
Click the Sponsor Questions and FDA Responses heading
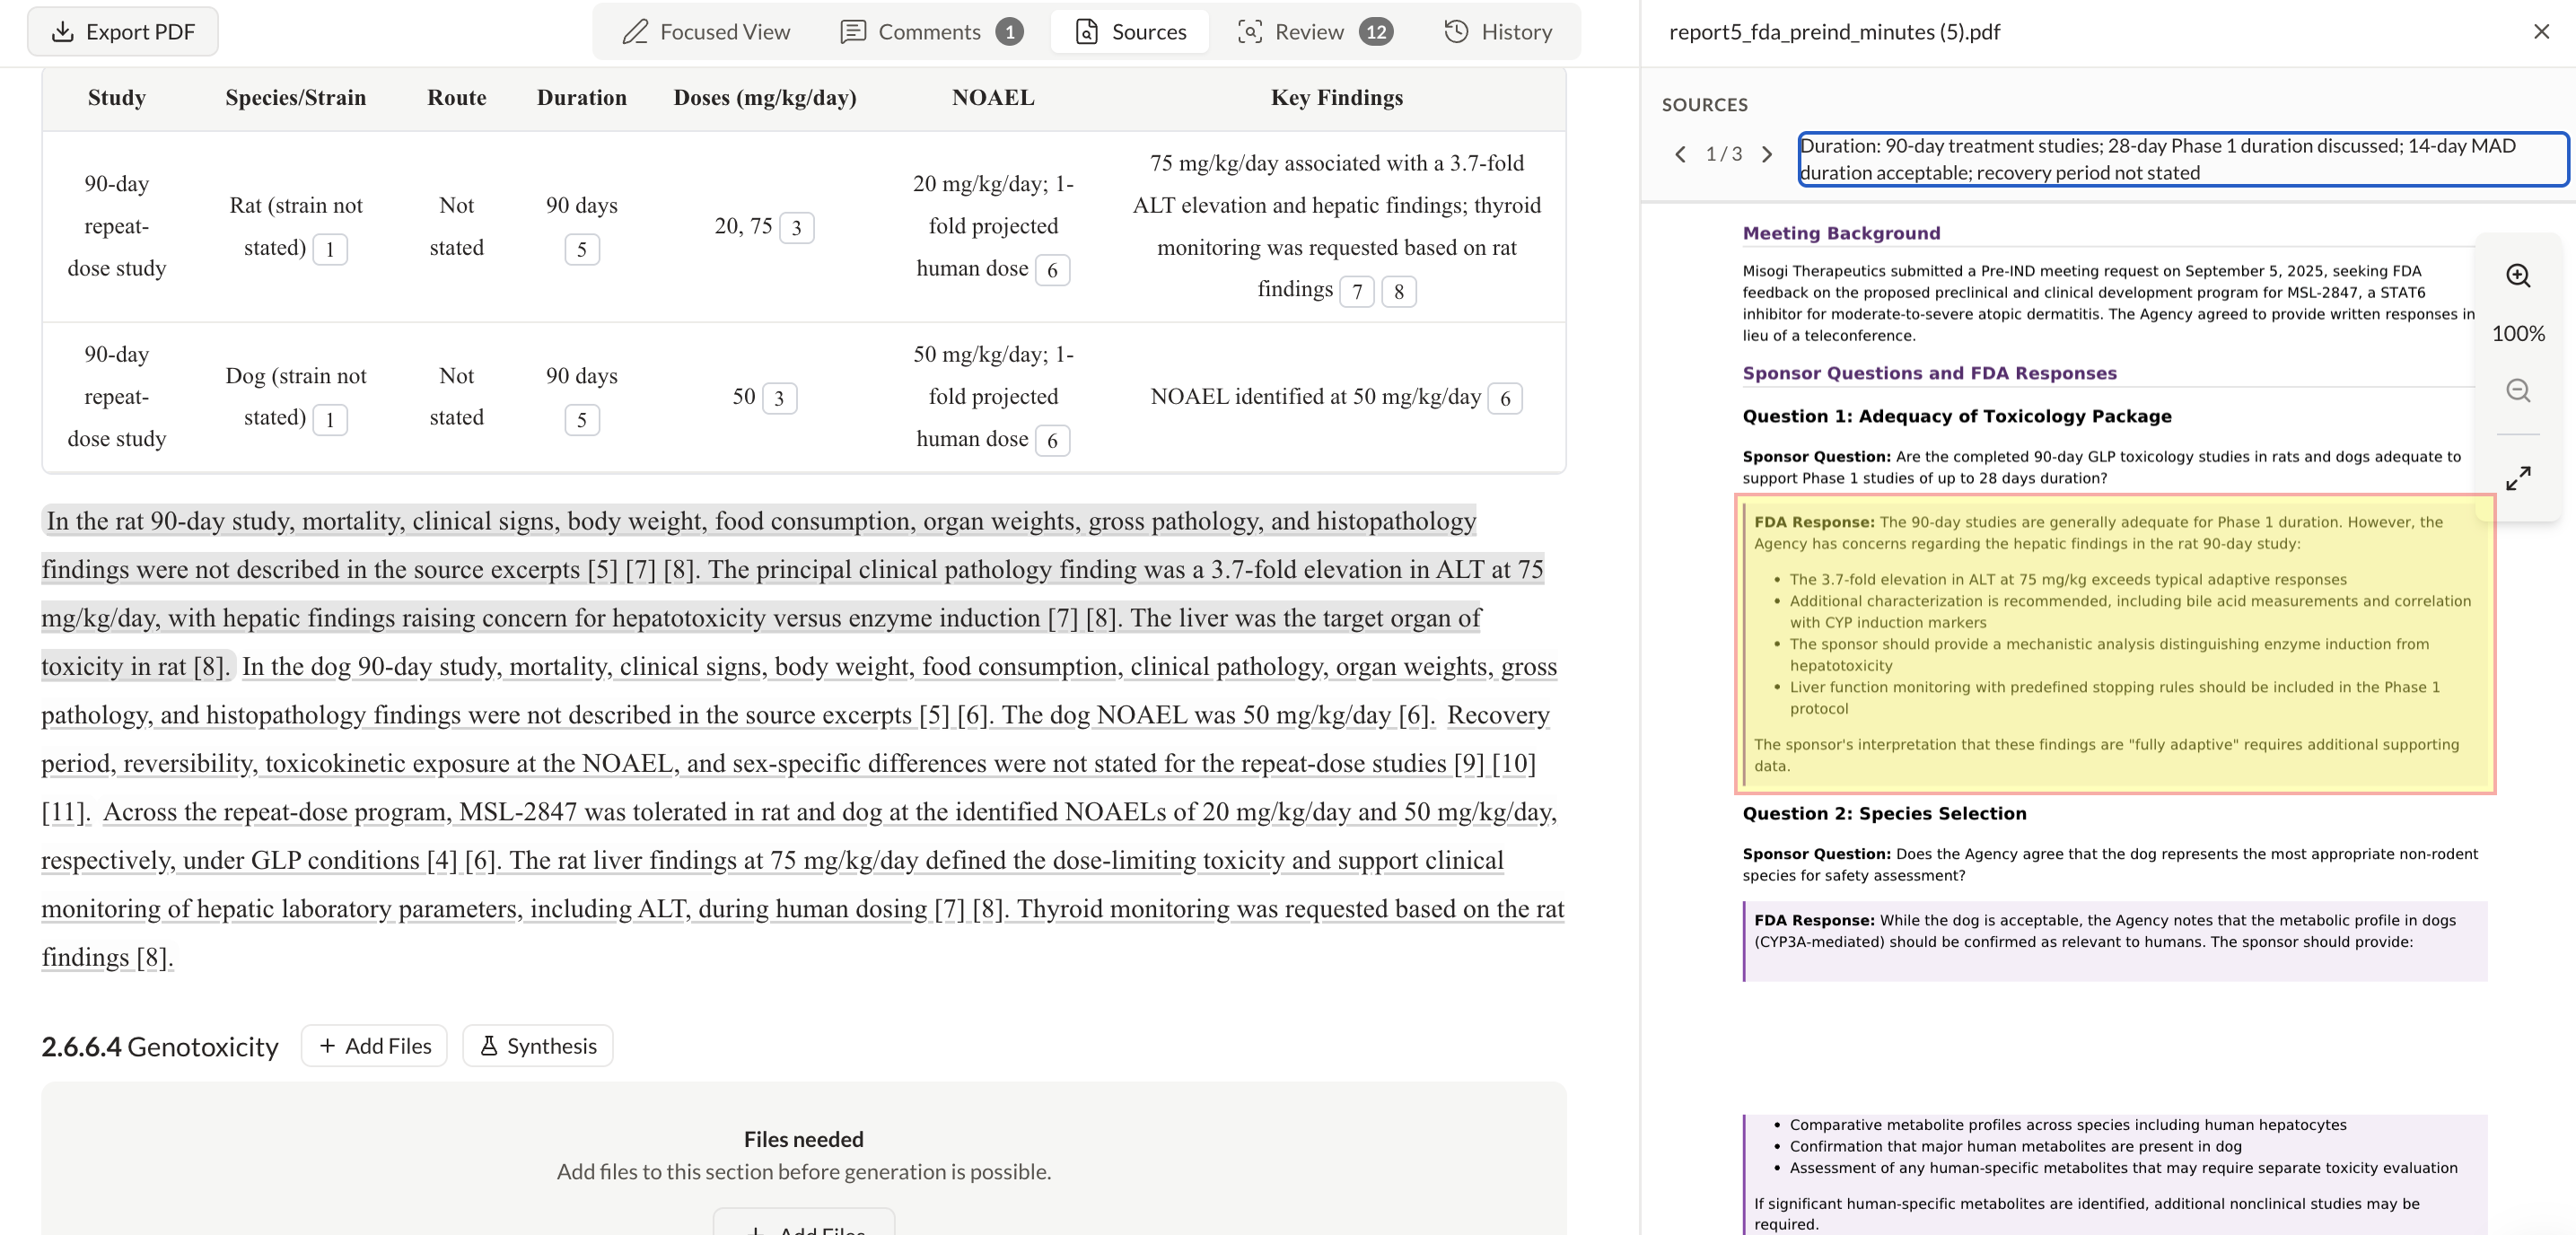click(x=1929, y=374)
